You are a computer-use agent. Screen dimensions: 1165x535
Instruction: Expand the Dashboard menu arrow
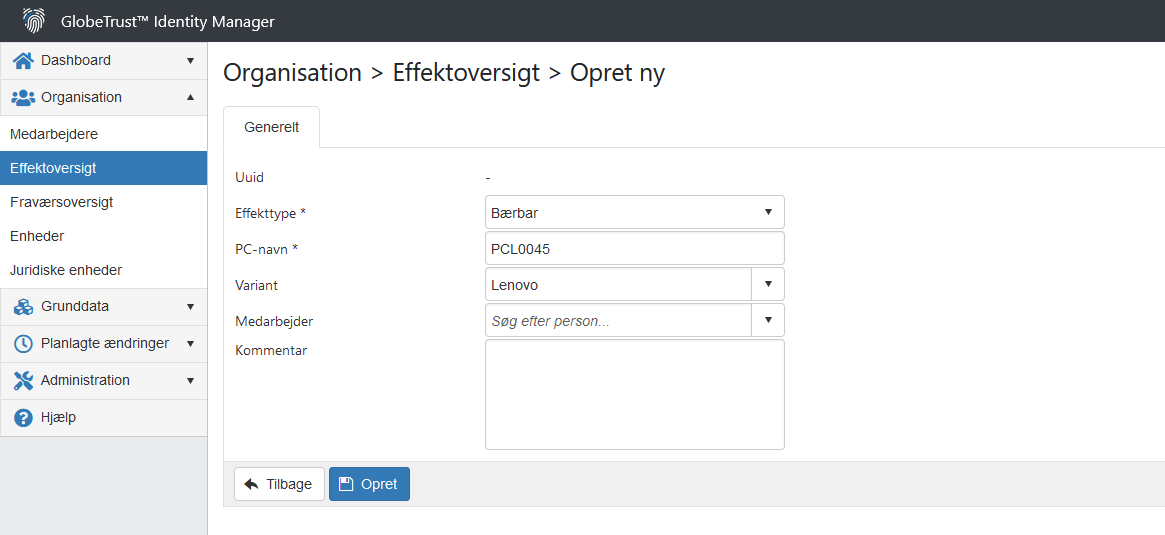click(190, 60)
